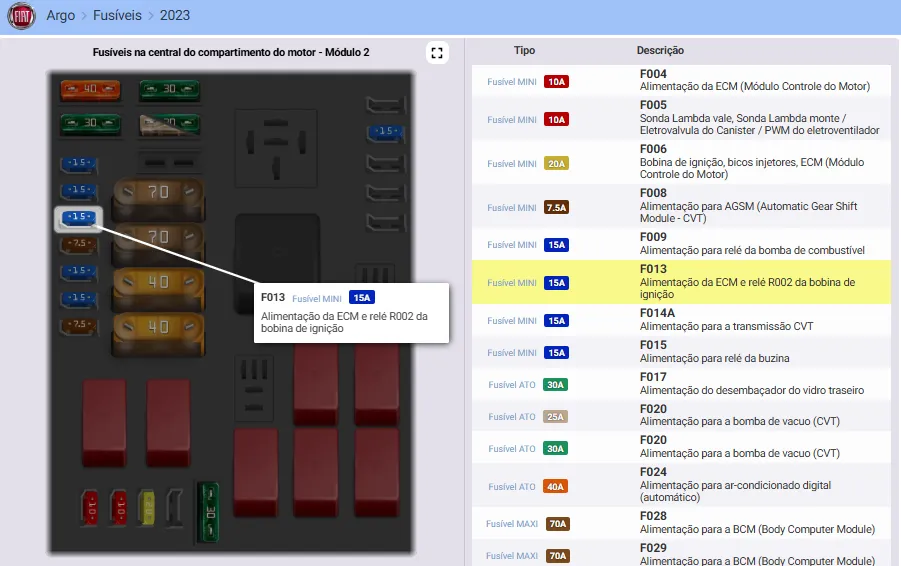Select the orange 40 fuse in diagram
Screen dimensions: 901x566
click(x=90, y=90)
